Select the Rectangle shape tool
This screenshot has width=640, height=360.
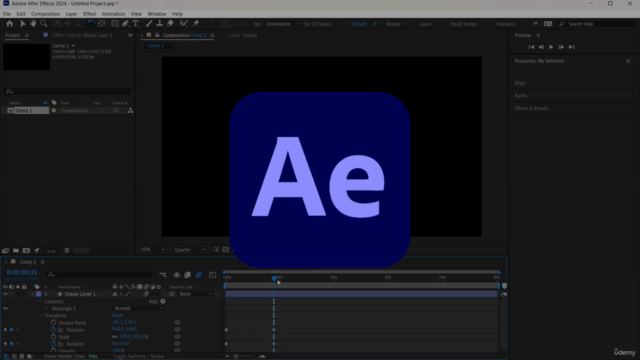coord(115,24)
